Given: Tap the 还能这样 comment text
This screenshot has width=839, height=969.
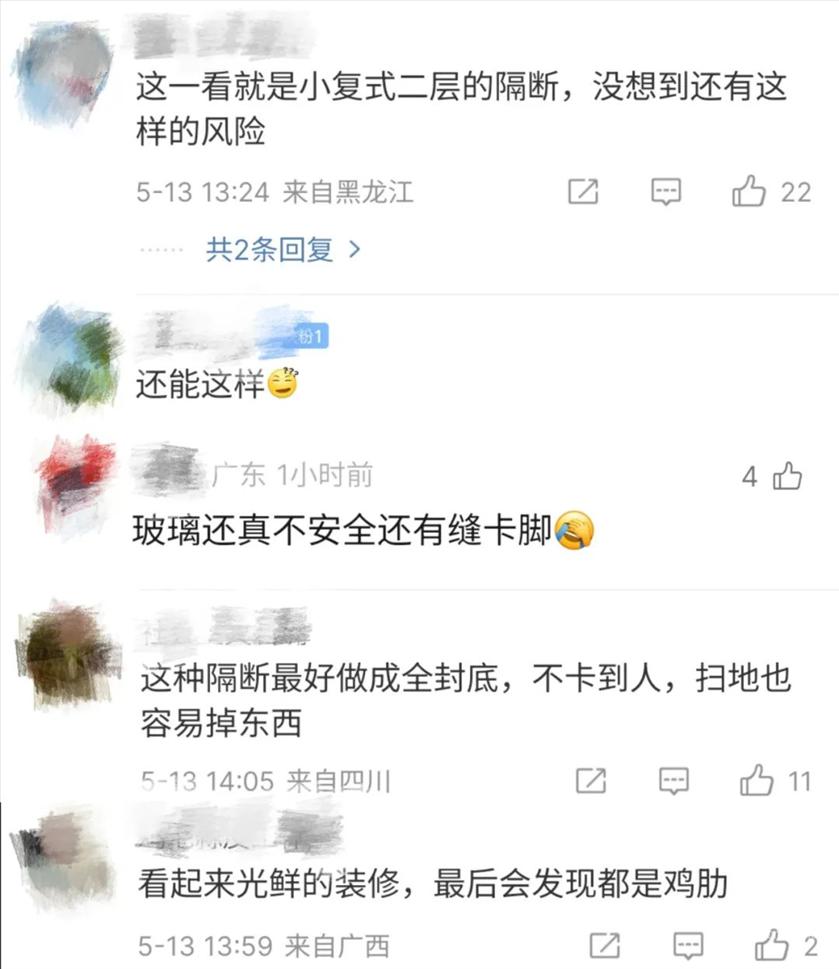Looking at the screenshot, I should point(200,384).
